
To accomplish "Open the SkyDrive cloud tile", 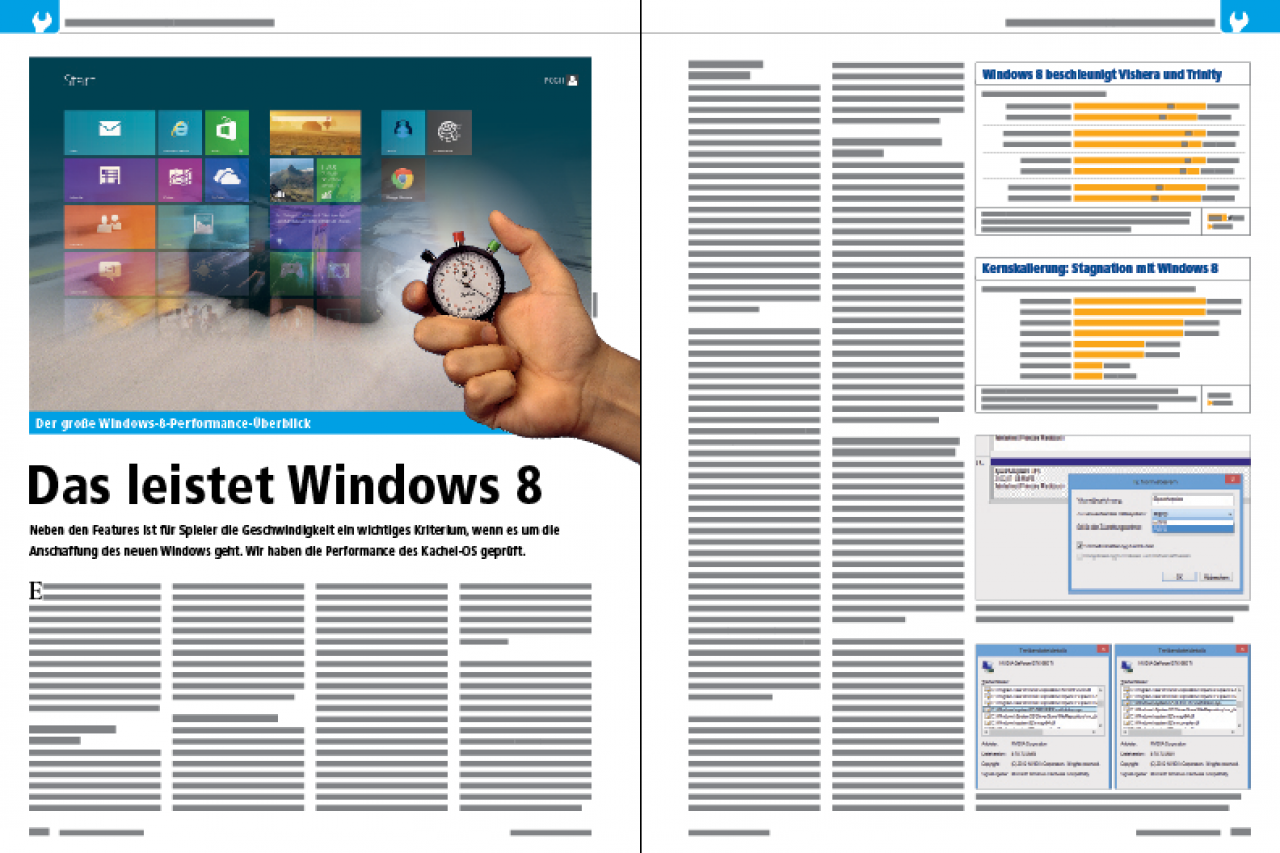I will pos(227,180).
